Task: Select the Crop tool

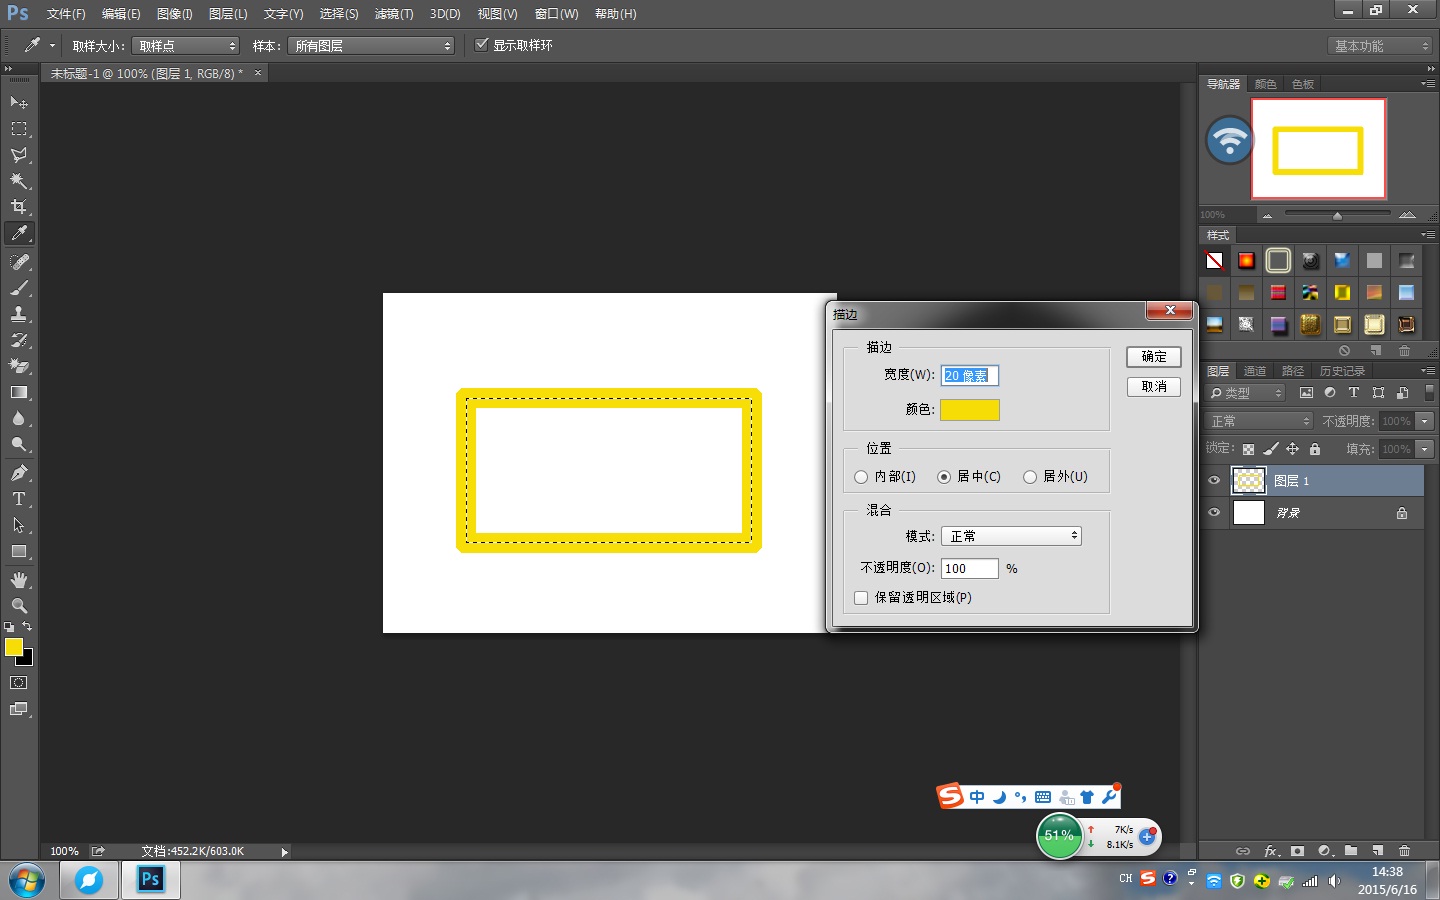Action: click(x=19, y=207)
